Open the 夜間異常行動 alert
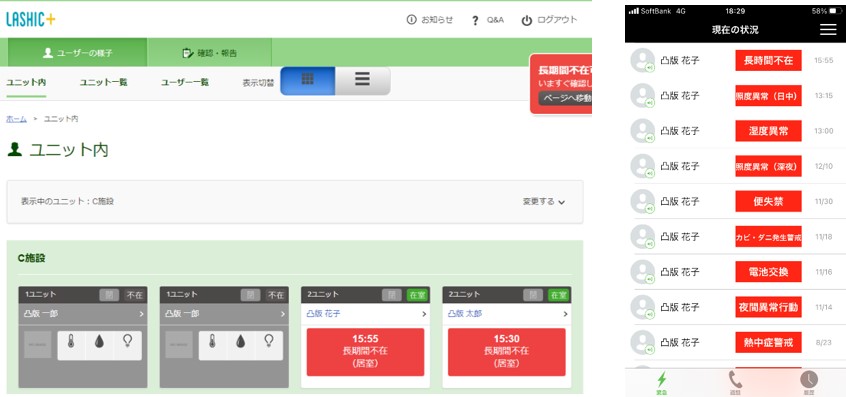This screenshot has height=397, width=846. click(768, 307)
